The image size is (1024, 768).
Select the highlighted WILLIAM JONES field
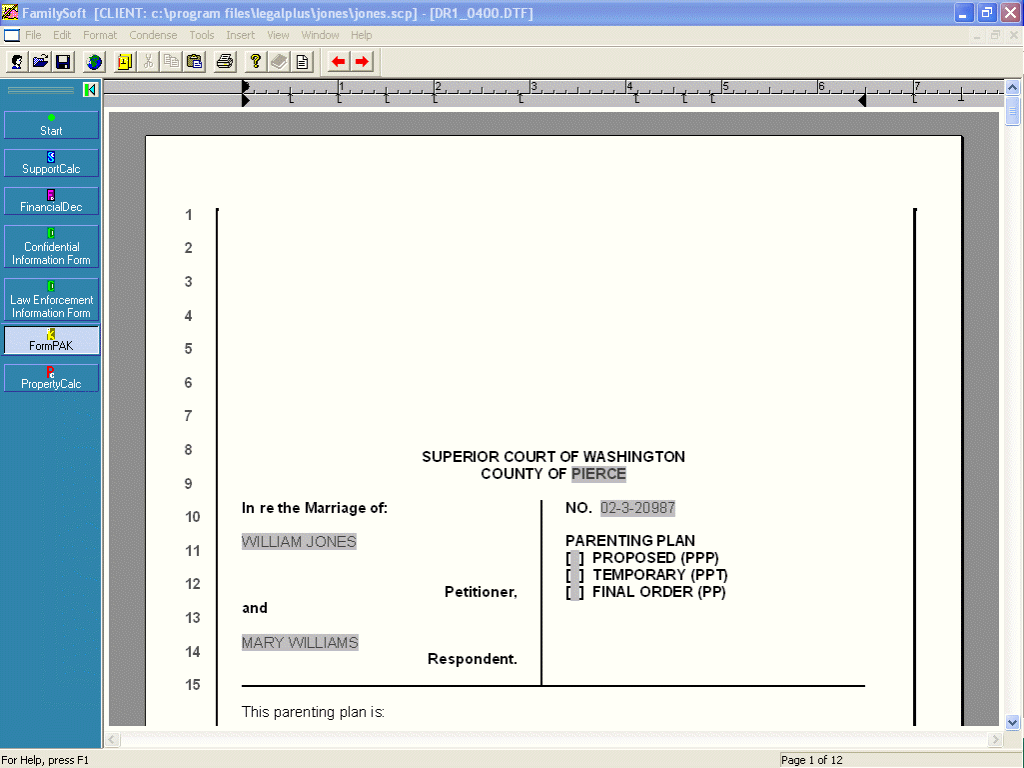coord(298,541)
